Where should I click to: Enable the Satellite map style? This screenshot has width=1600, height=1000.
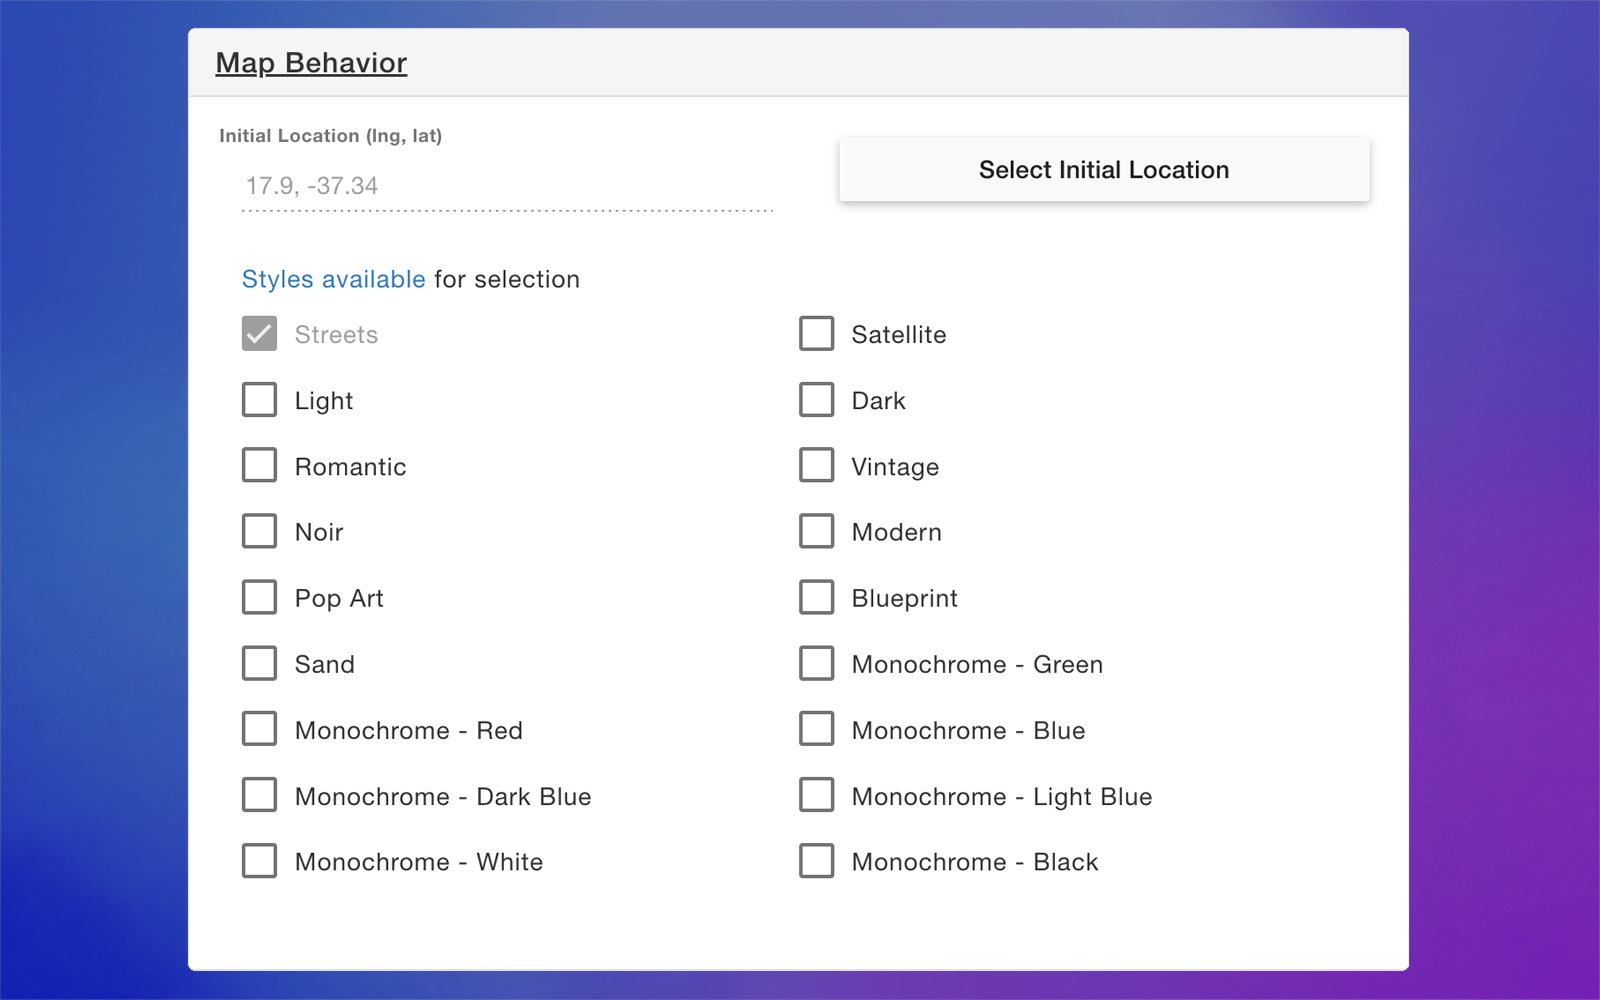click(816, 333)
